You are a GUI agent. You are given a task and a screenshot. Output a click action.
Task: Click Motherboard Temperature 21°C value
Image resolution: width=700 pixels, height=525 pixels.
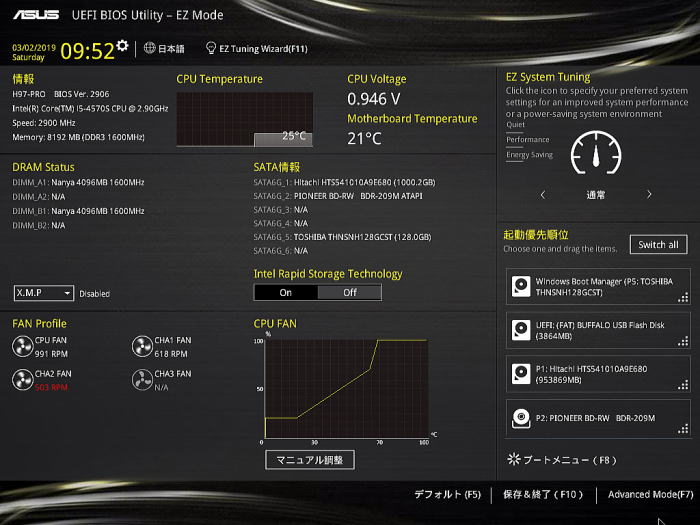coord(364,139)
